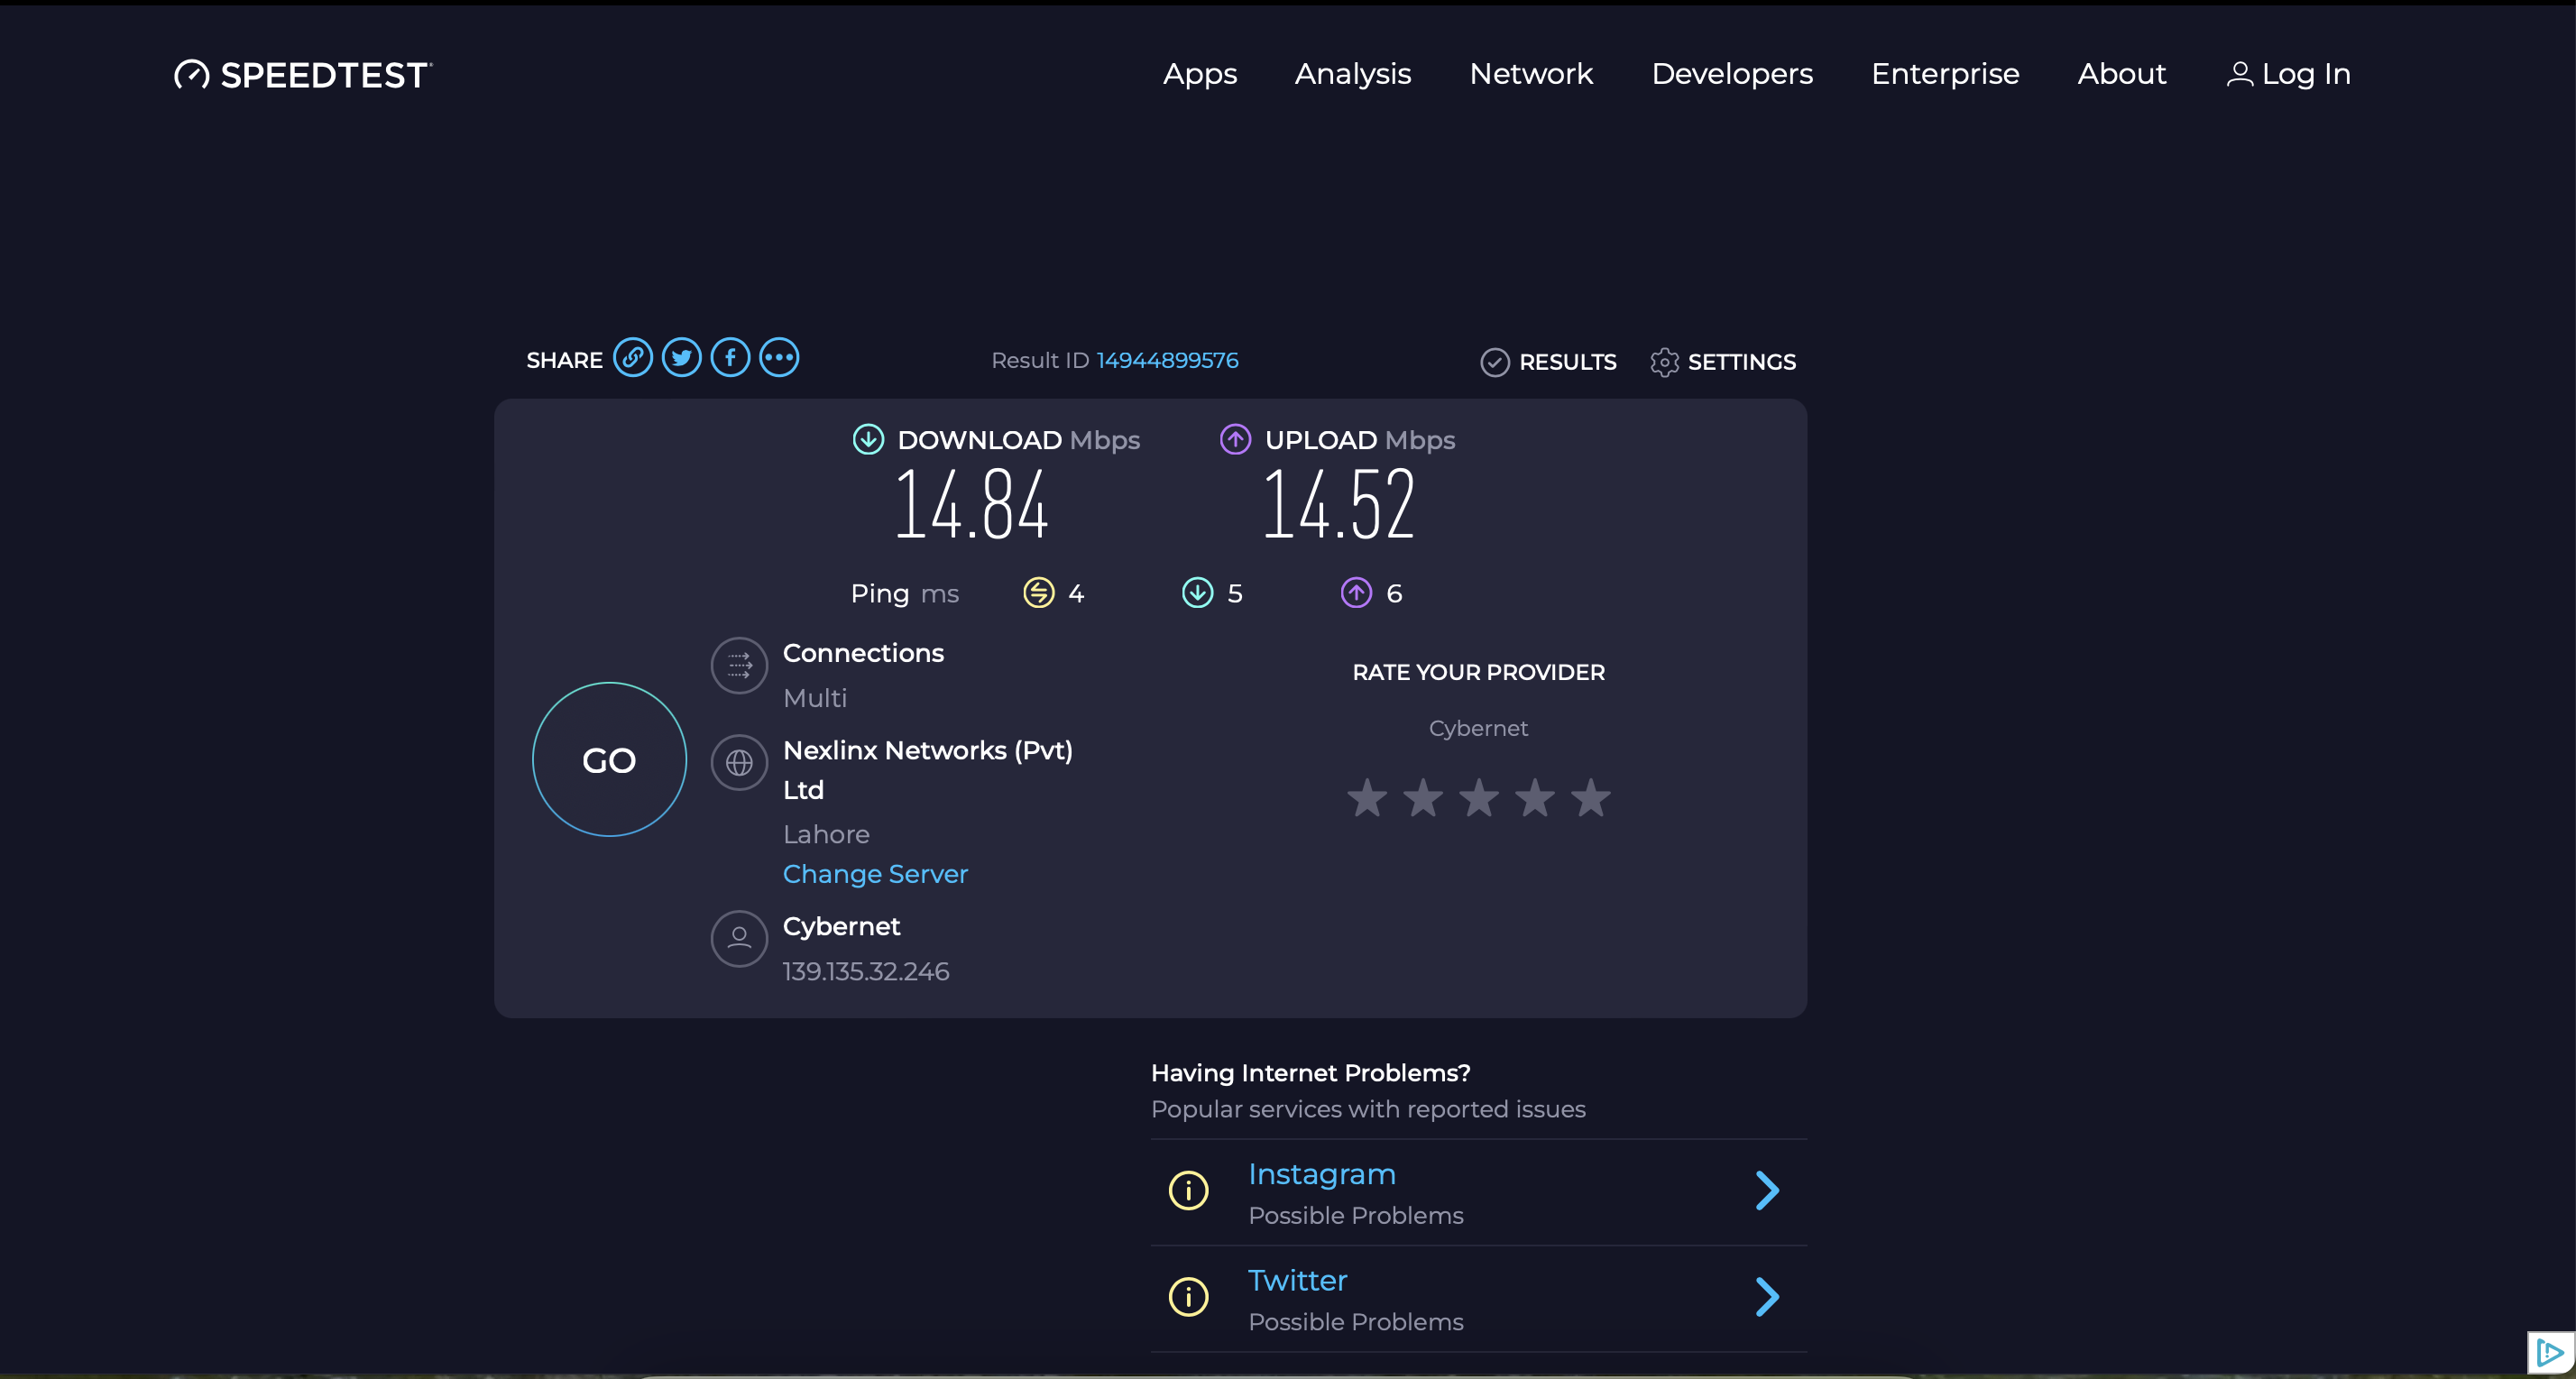Share result on Facebook icon
Image resolution: width=2576 pixels, height=1379 pixels.
click(730, 358)
